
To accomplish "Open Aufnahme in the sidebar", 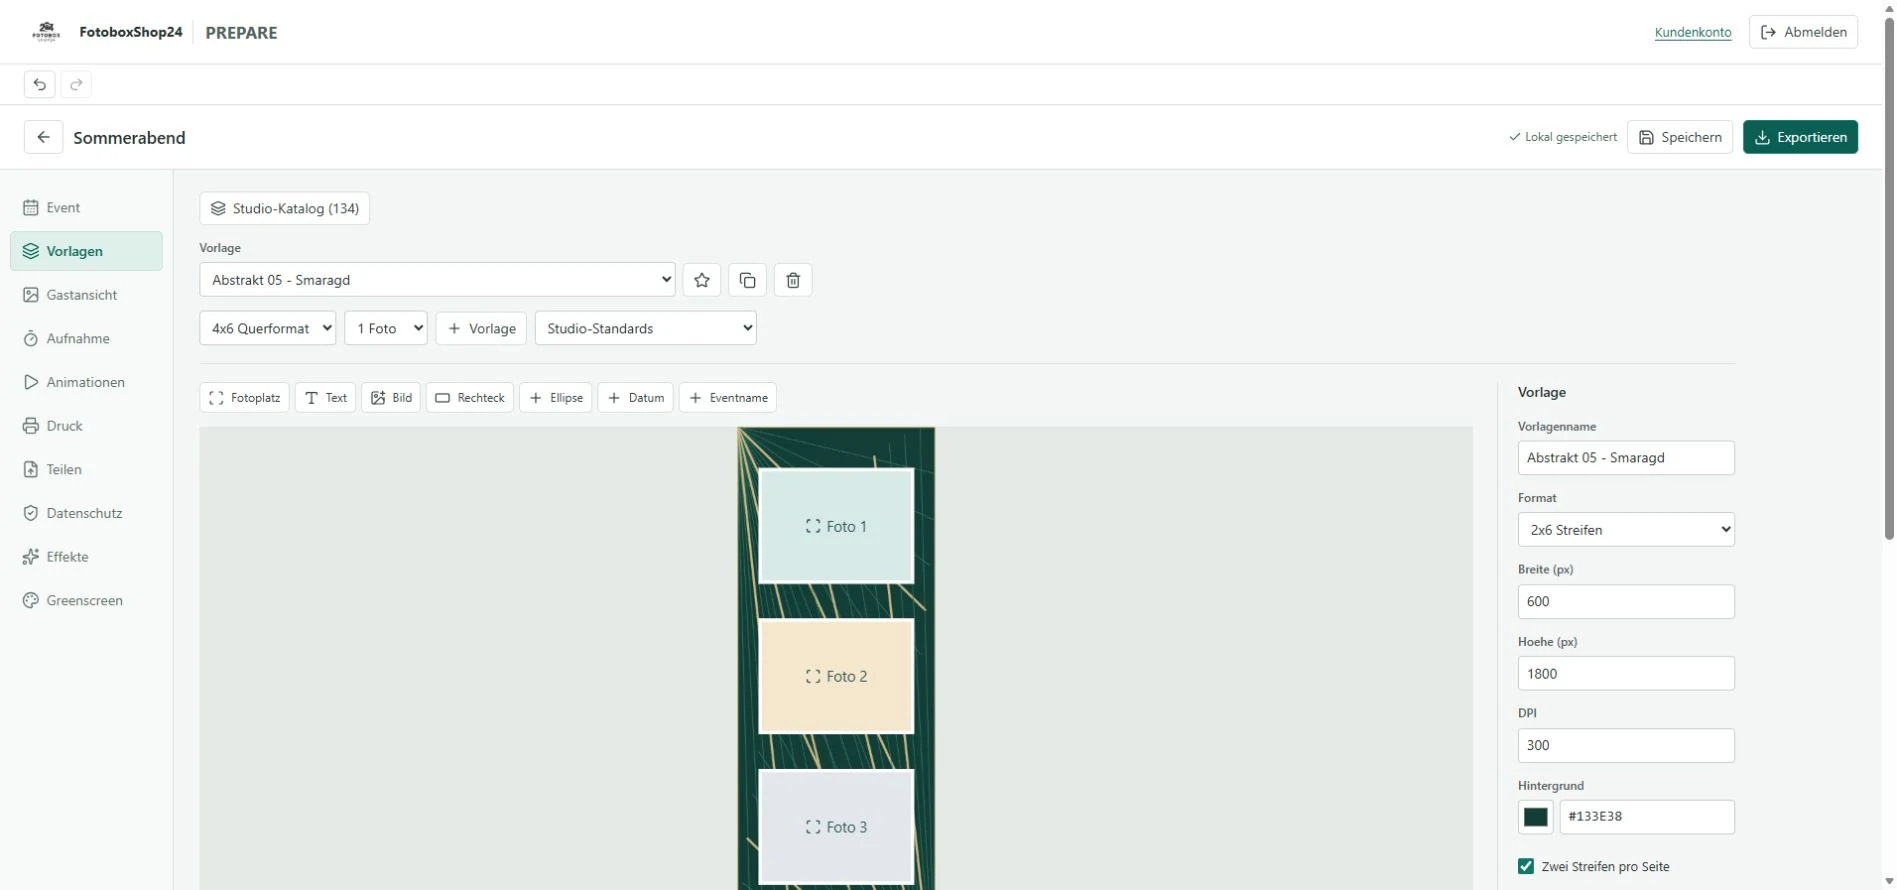I will point(86,339).
